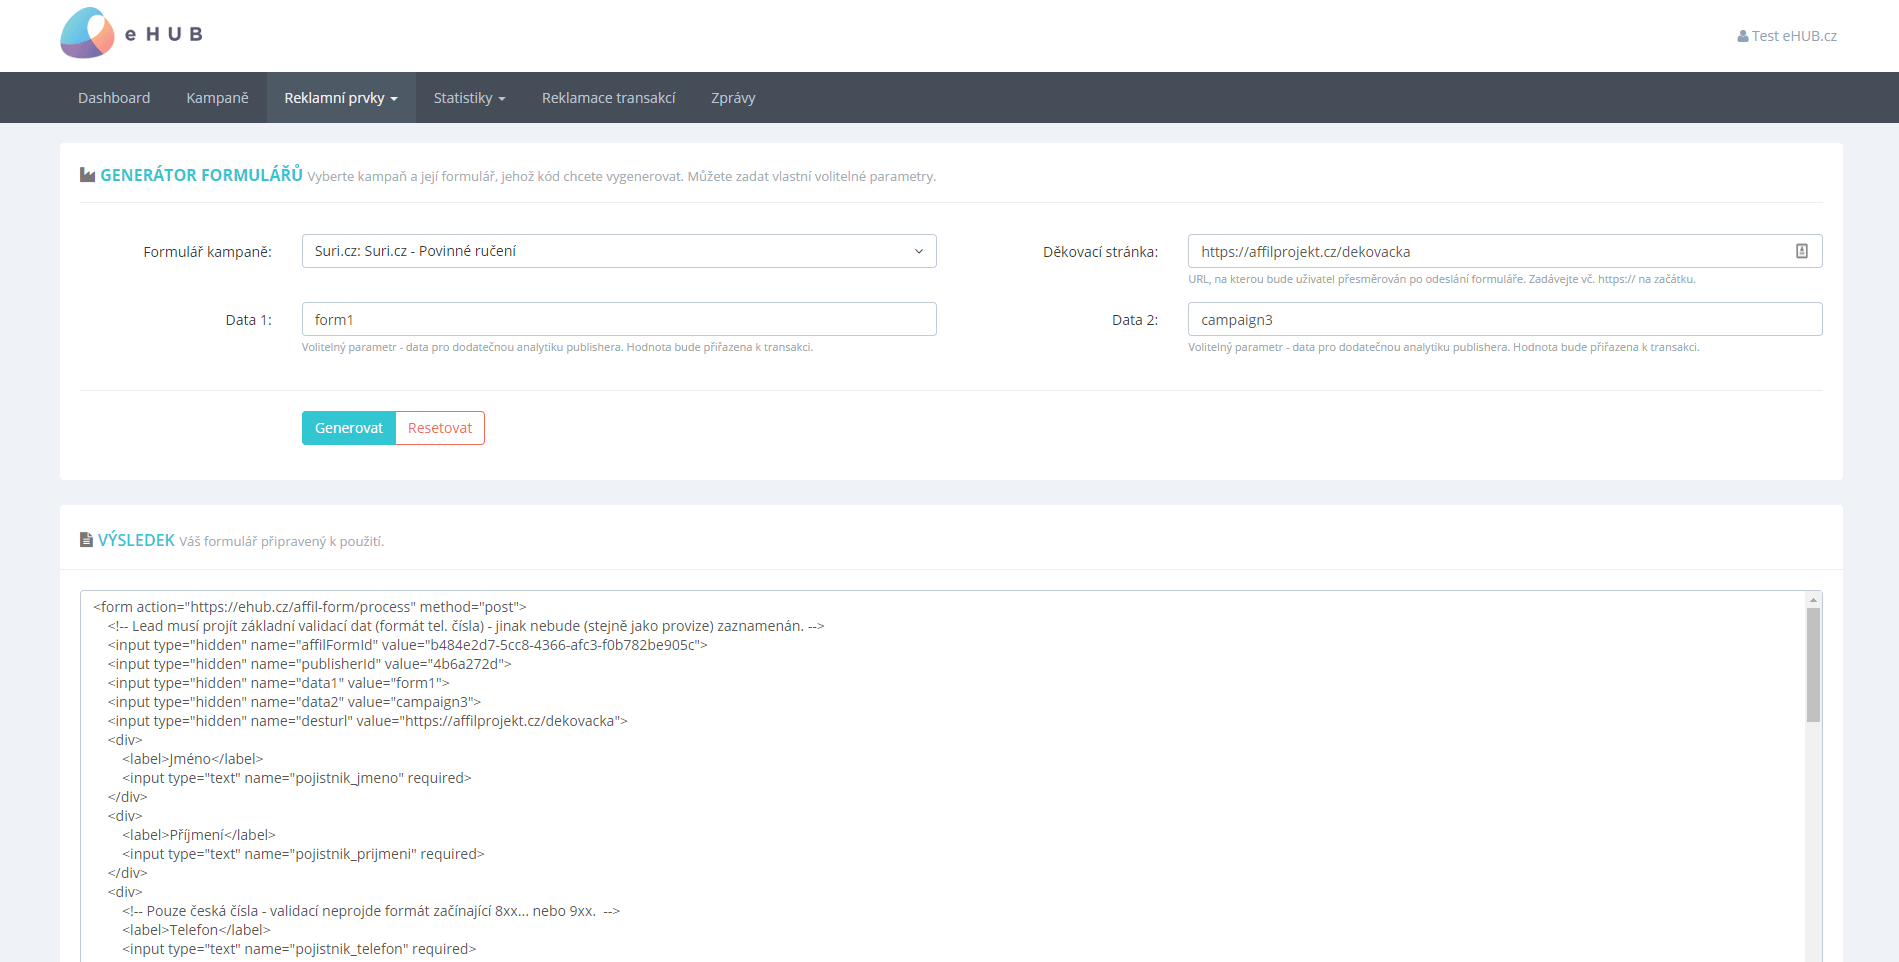Click the code line containing affilFormId value

[x=408, y=645]
